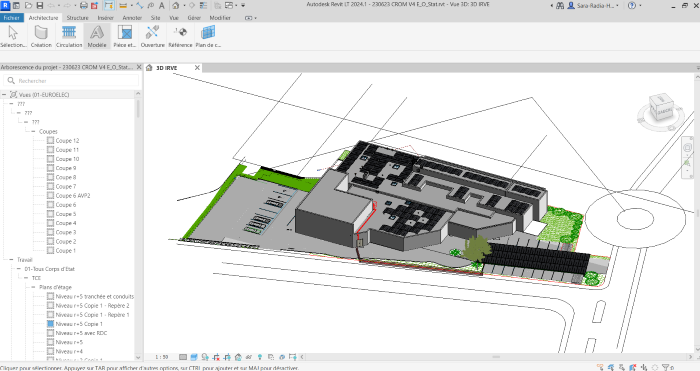Toggle visual style icon in view control bar

pos(194,357)
